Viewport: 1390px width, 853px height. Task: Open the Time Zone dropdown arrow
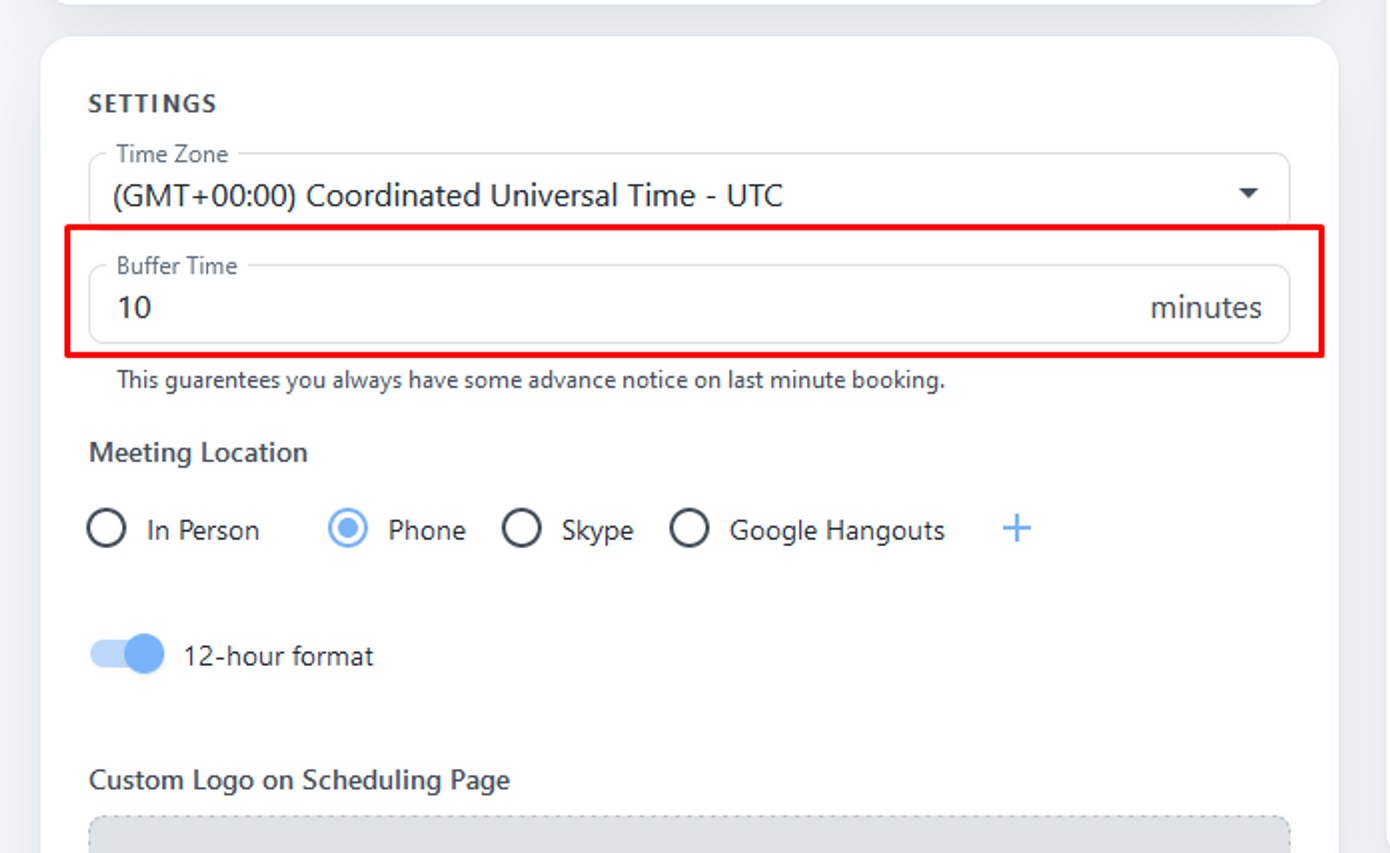coord(1247,193)
